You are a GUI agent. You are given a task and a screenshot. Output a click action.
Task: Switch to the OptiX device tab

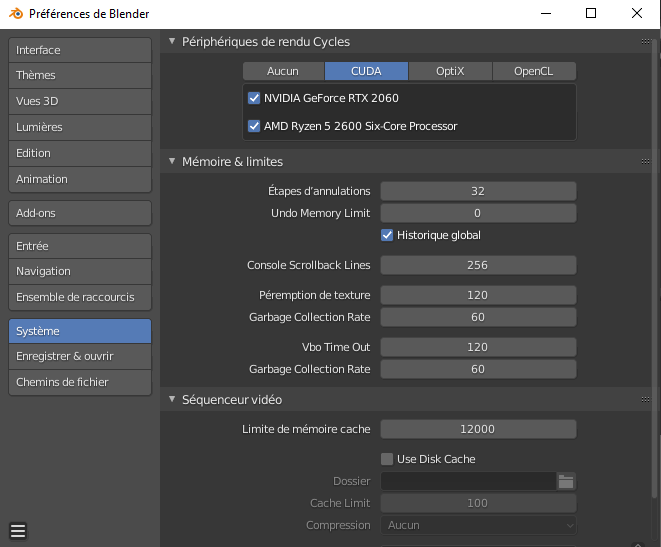(x=450, y=71)
